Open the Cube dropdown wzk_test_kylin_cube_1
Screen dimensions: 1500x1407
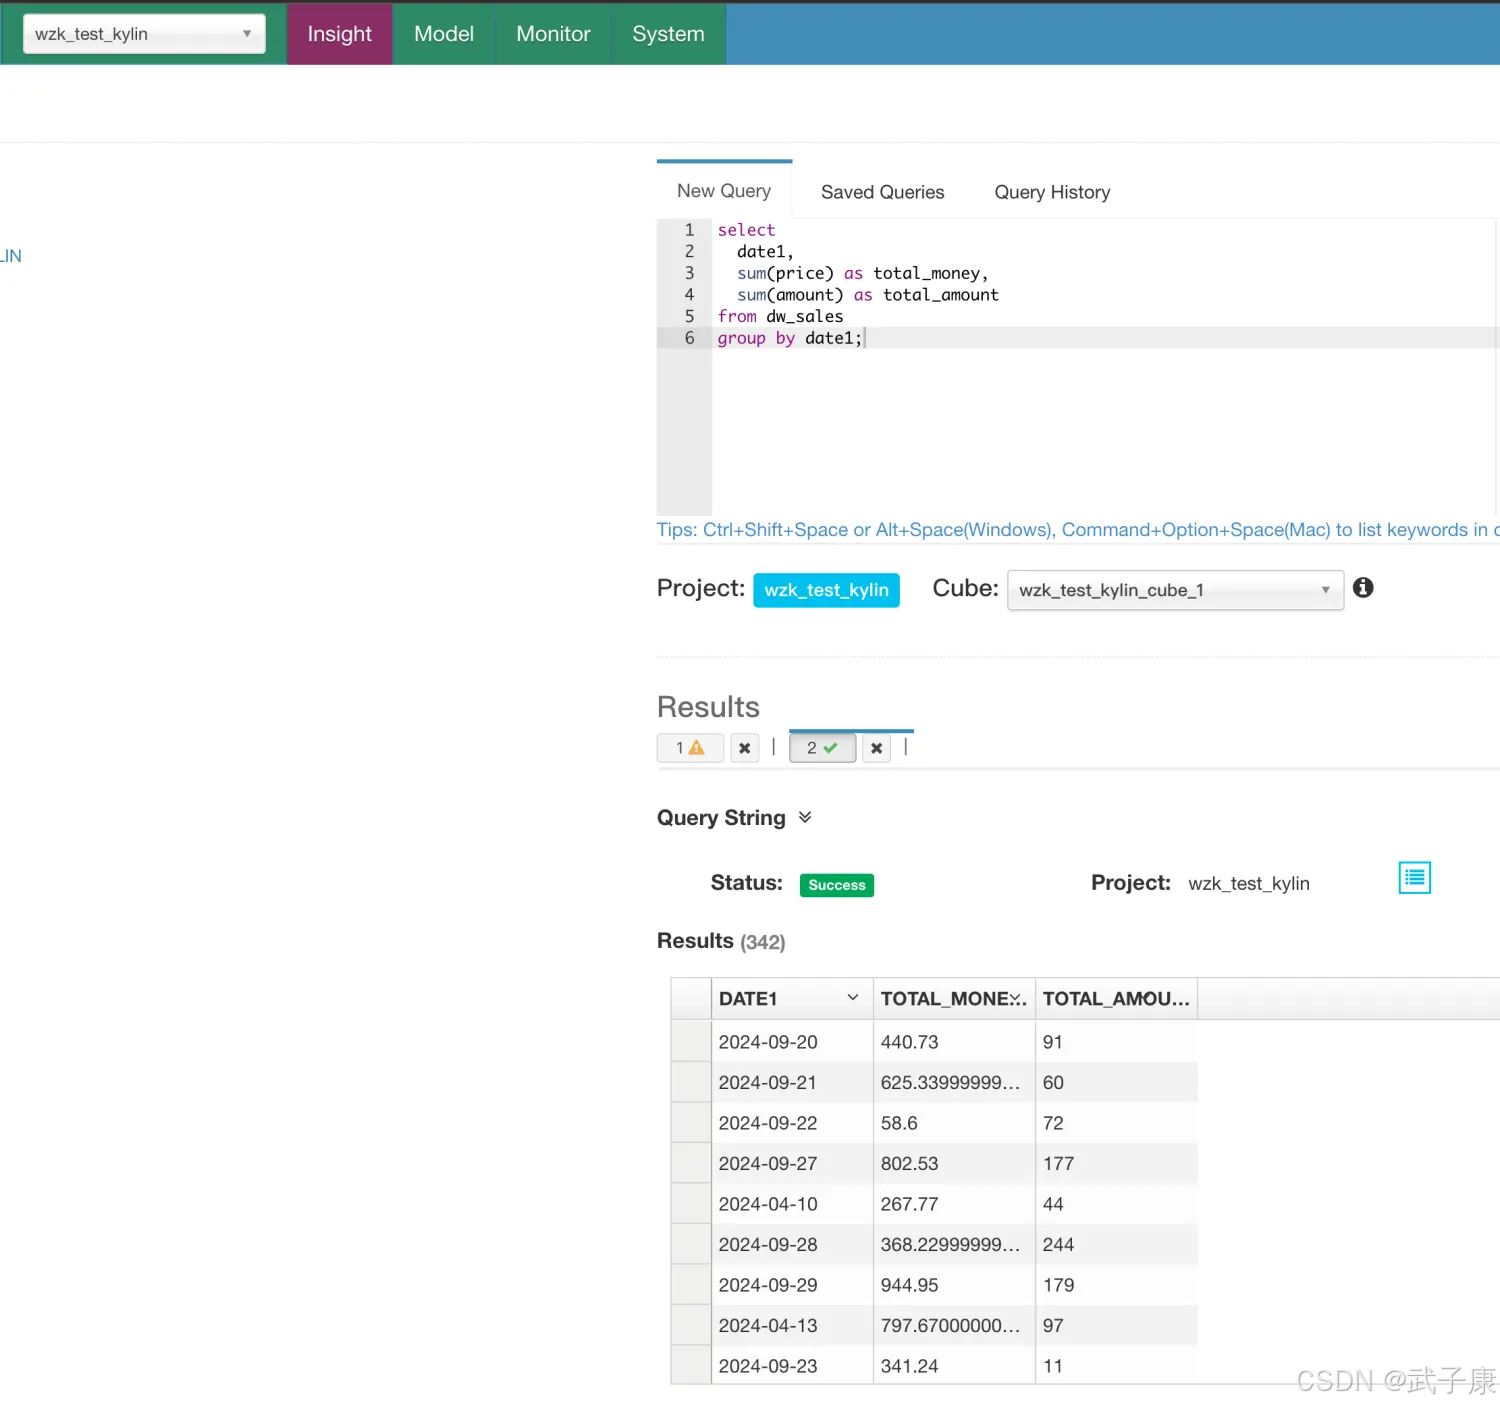[1174, 590]
